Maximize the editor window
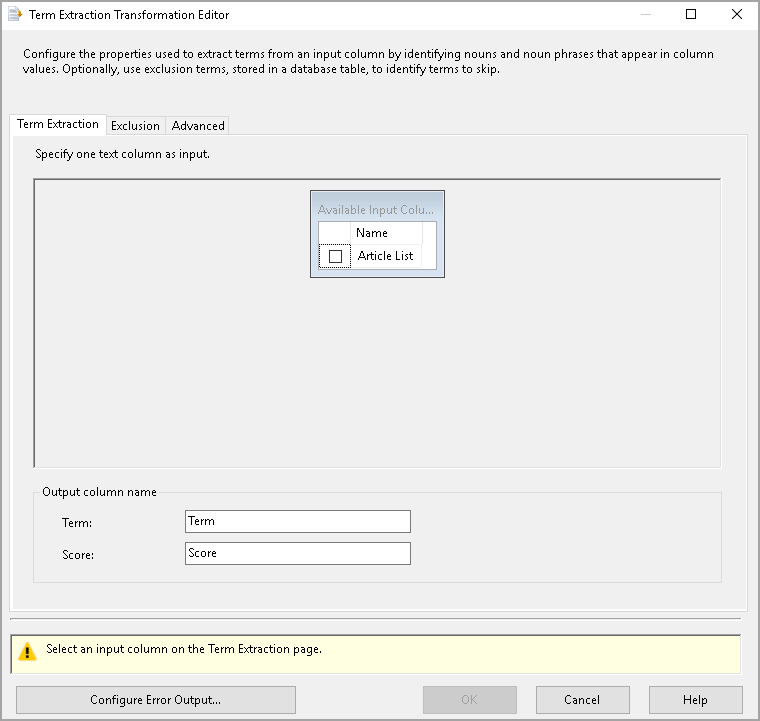760x721 pixels. coord(691,15)
